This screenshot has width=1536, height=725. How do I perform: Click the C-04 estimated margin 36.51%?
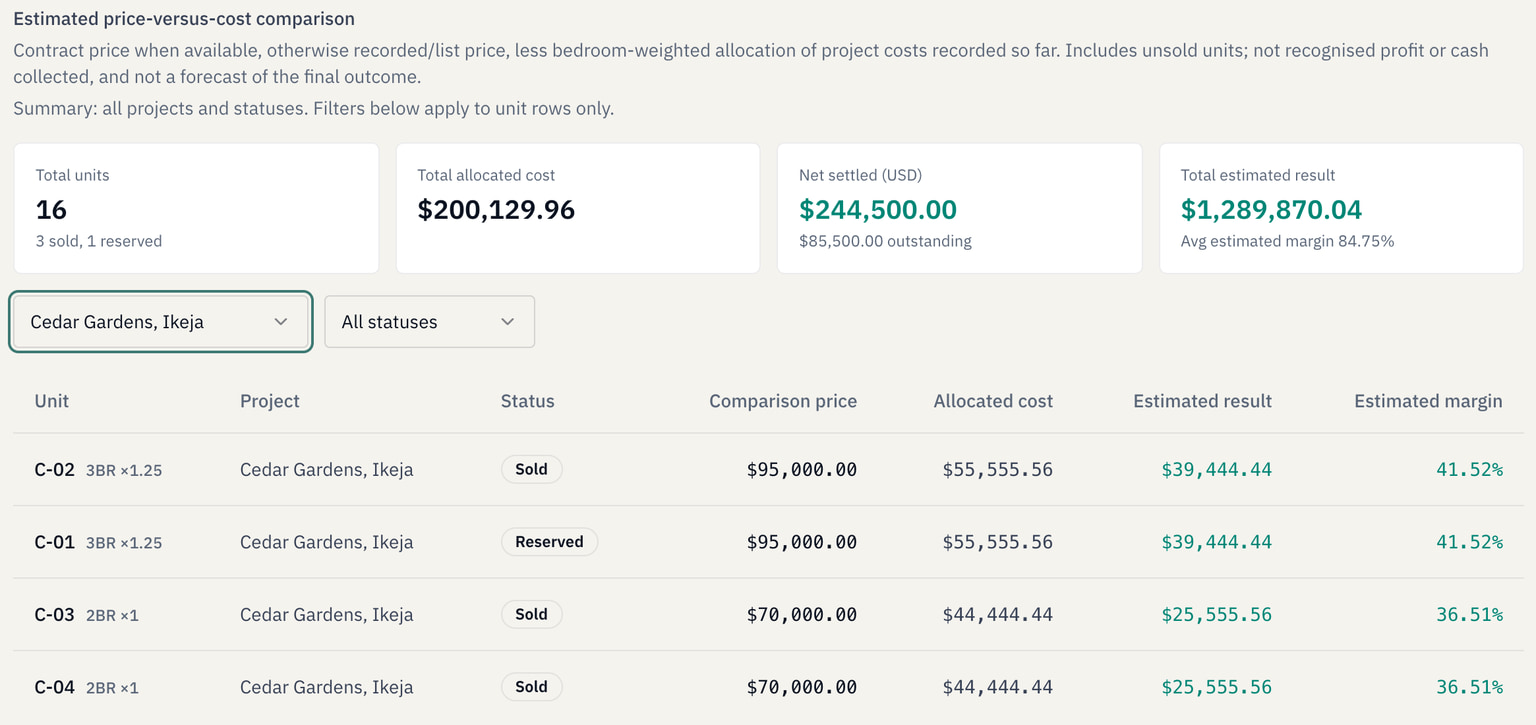tap(1469, 687)
